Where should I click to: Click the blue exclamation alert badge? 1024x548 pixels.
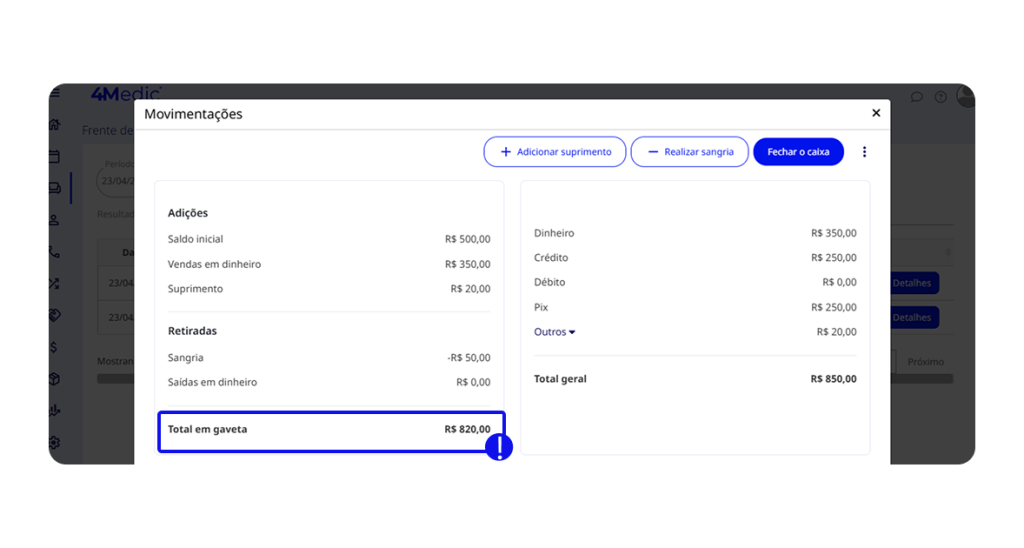click(499, 447)
